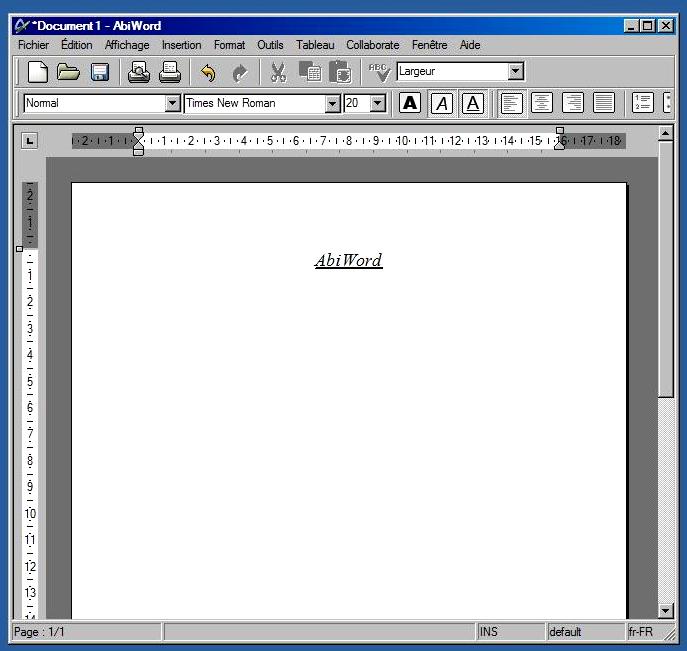Maximize the AbiWord window
This screenshot has height=651, width=687.
tap(647, 26)
